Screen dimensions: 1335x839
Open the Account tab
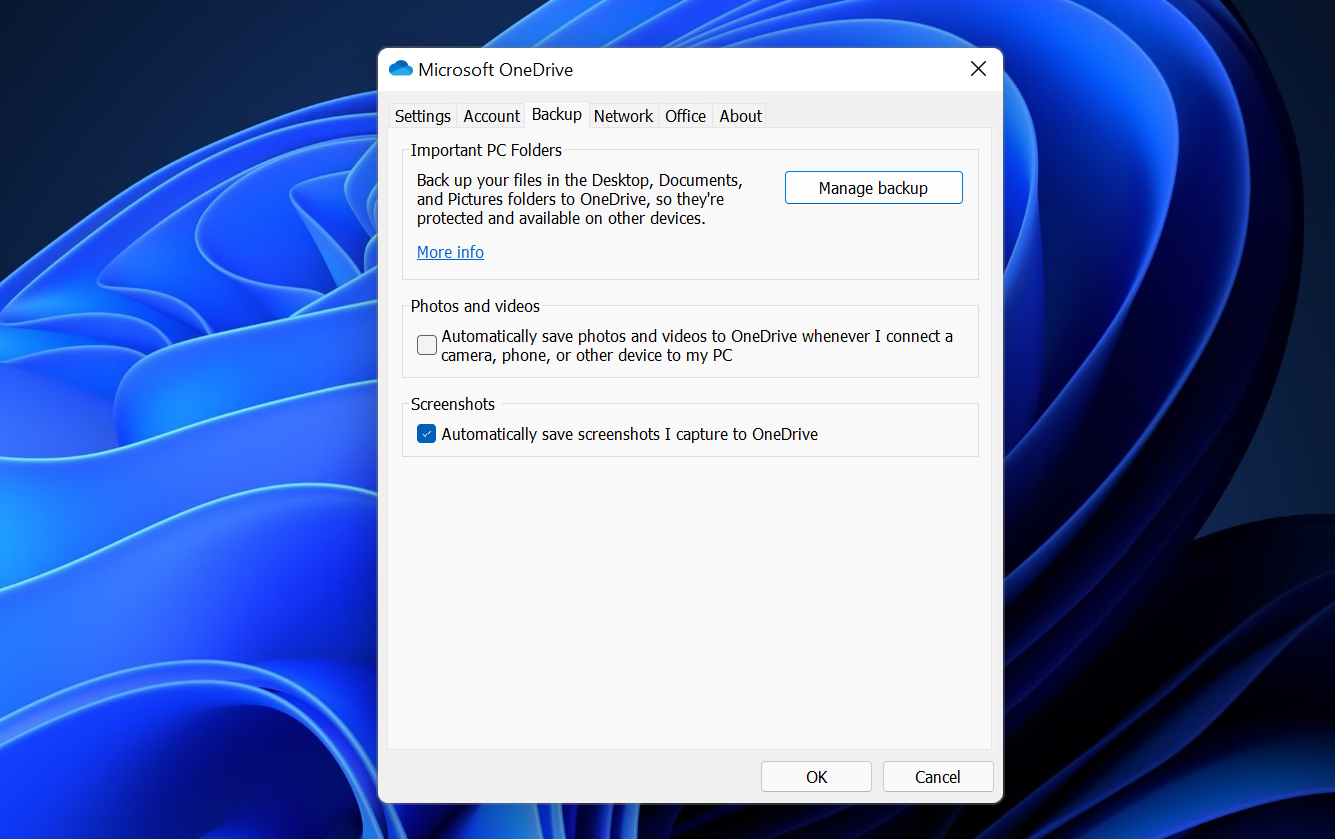[491, 116]
